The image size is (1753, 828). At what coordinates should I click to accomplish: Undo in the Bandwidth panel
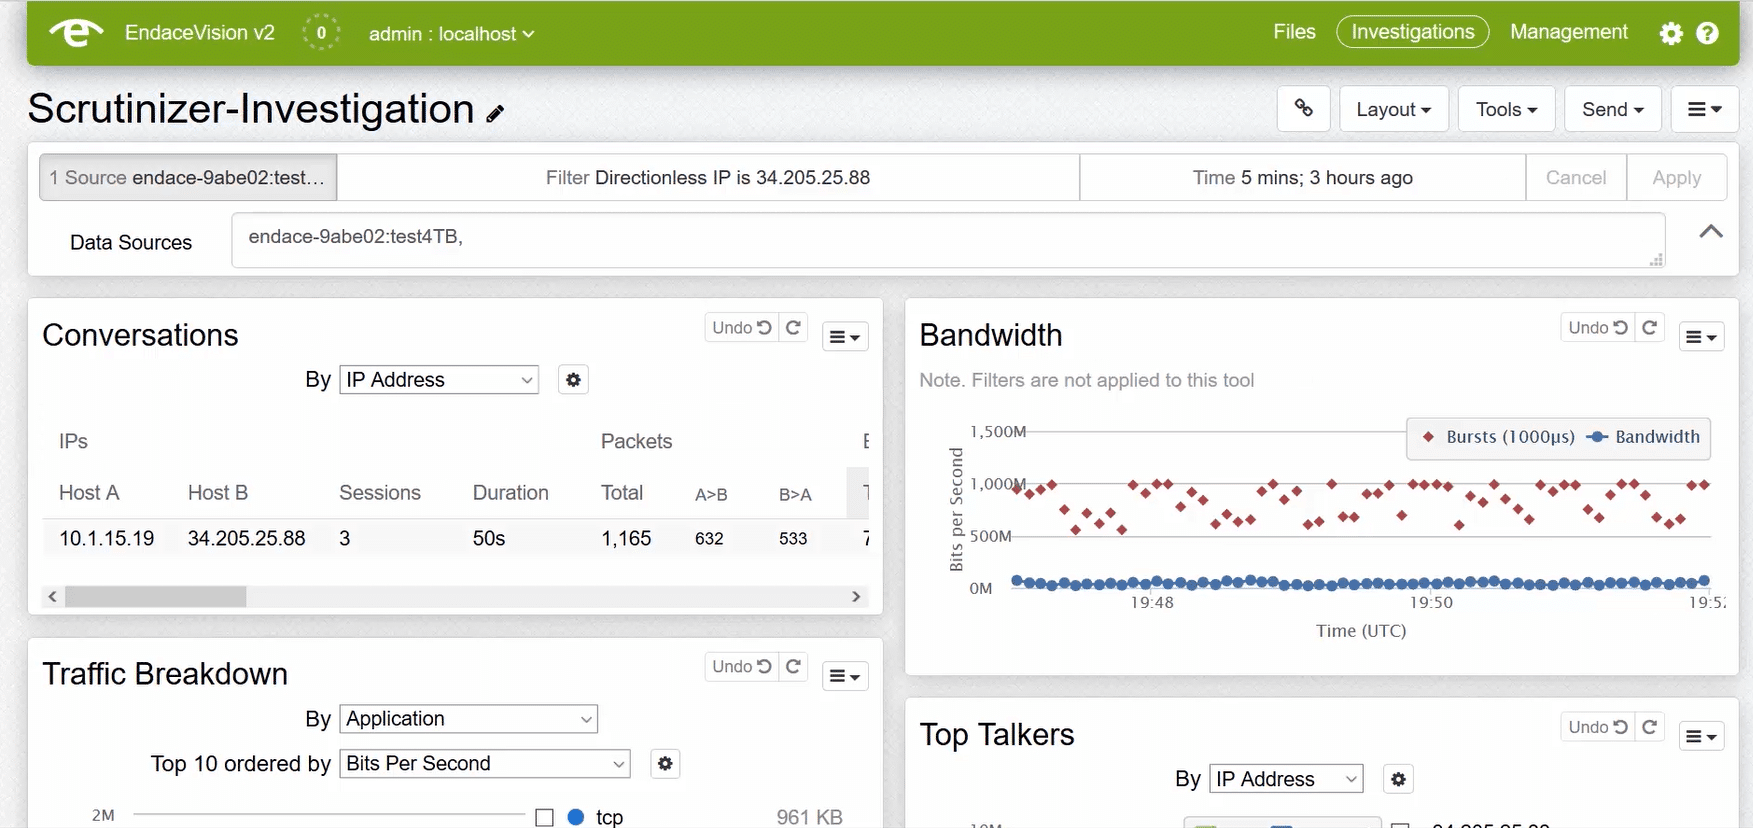point(1598,327)
